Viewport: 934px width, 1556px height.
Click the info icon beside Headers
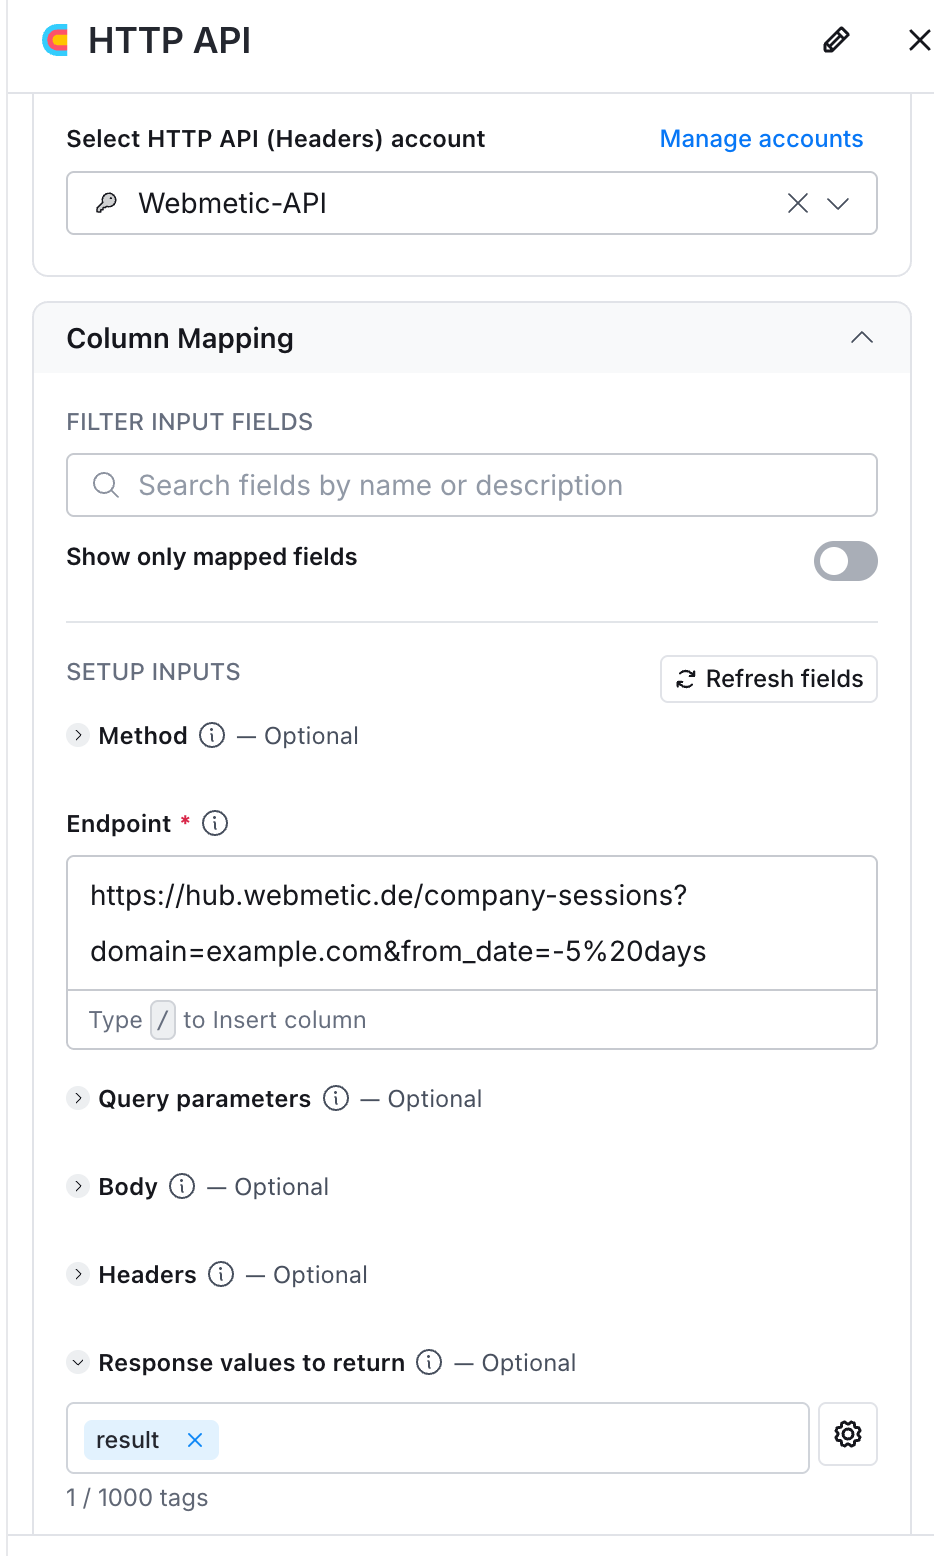221,1275
